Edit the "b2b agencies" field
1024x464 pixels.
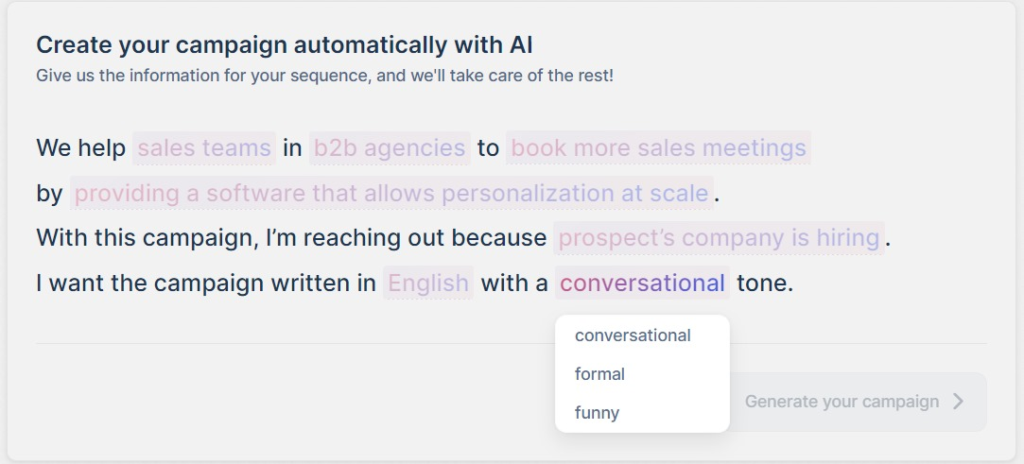[x=389, y=149]
